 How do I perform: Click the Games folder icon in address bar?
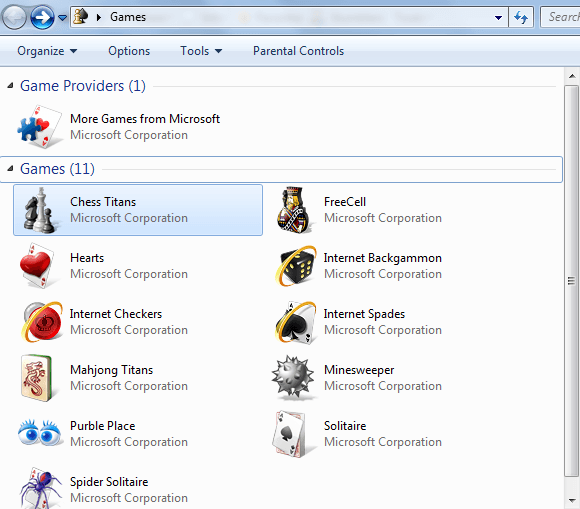81,16
